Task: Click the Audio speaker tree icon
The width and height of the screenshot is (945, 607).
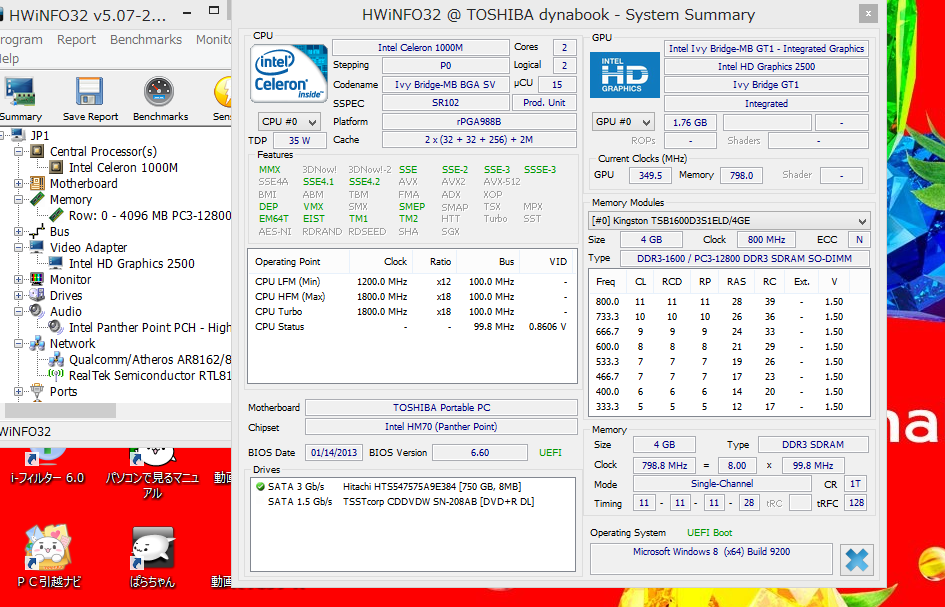Action: [37, 311]
